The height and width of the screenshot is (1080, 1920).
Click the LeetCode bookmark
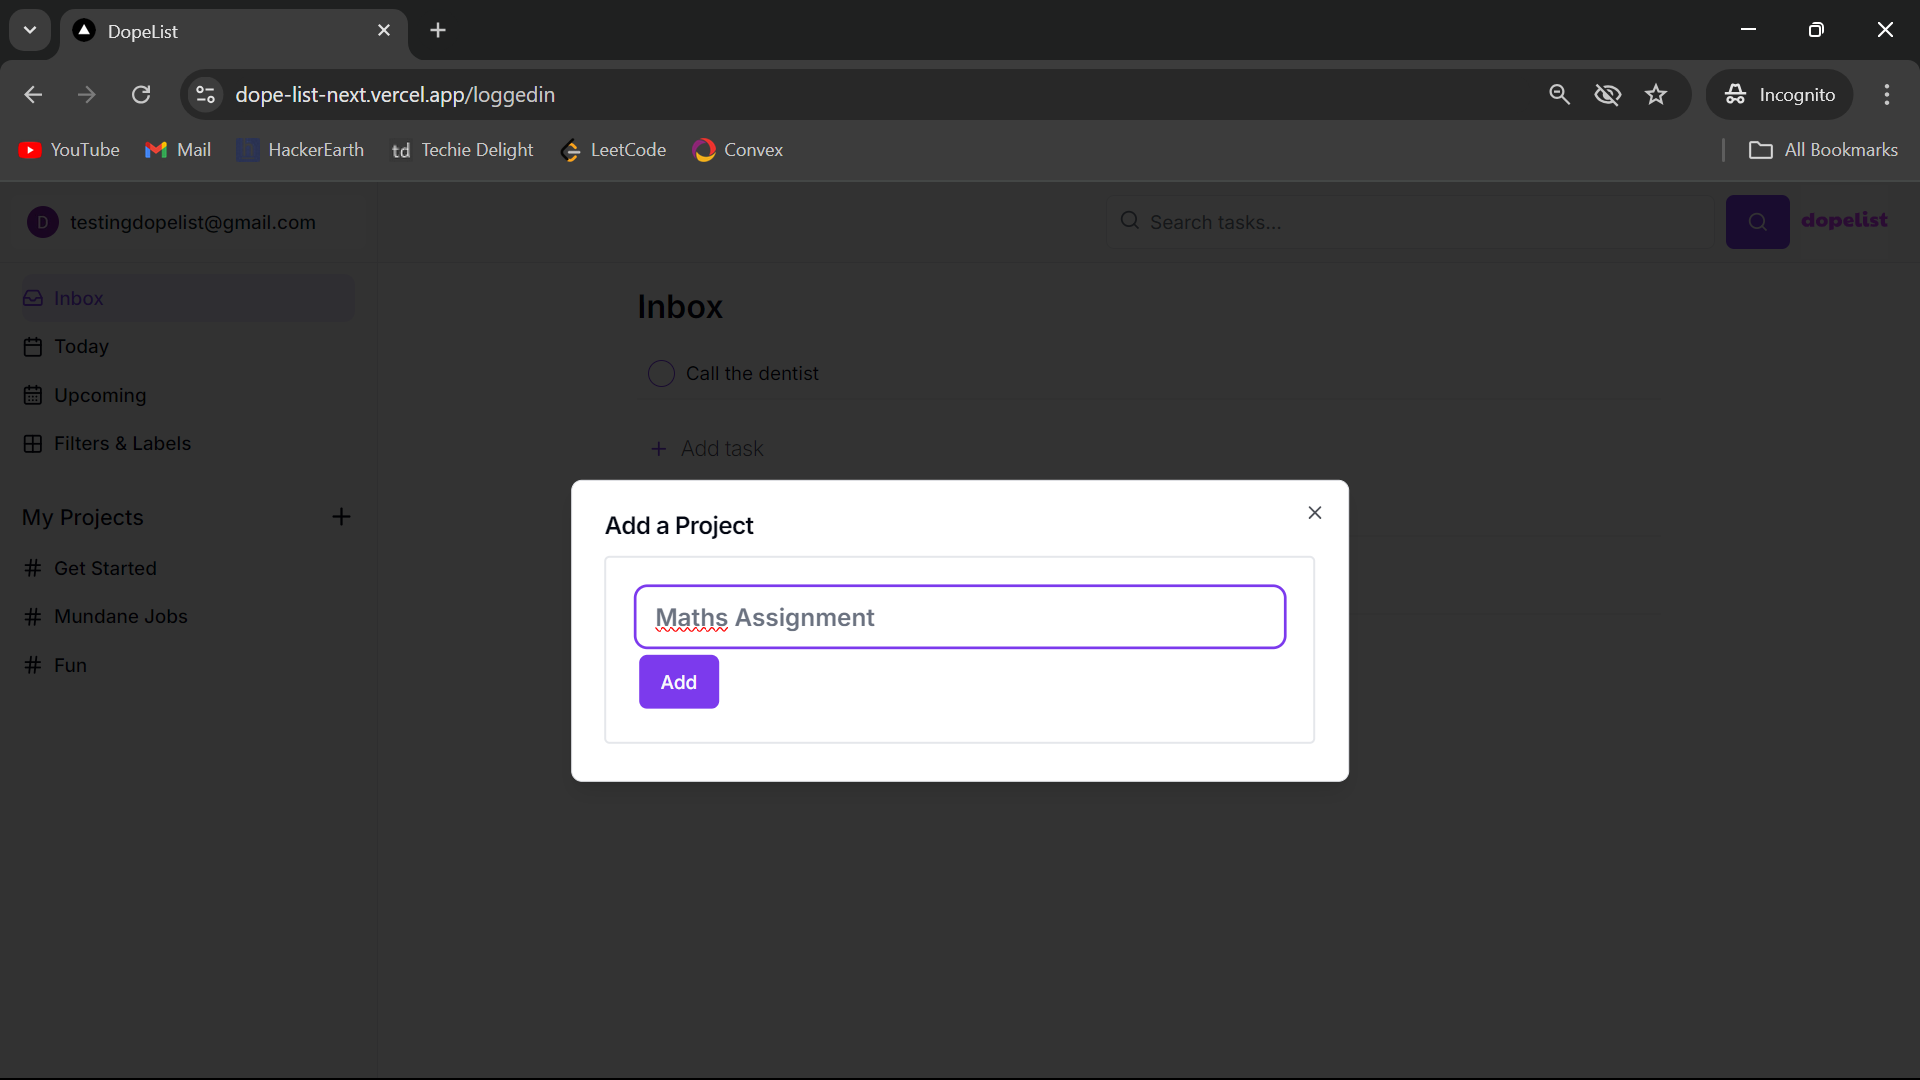tap(613, 150)
